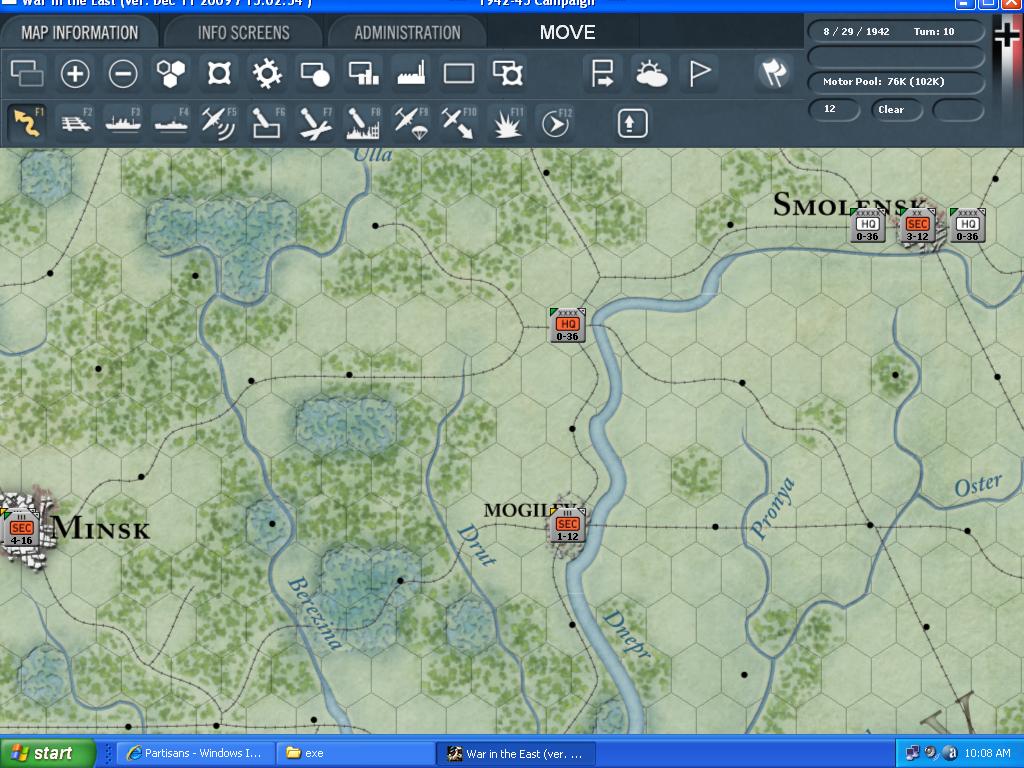The height and width of the screenshot is (768, 1024).
Task: Select the F5 air recon mode icon
Action: (x=219, y=123)
